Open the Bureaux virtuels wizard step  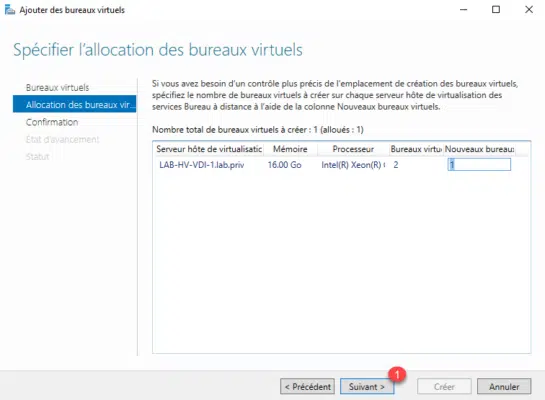57,87
